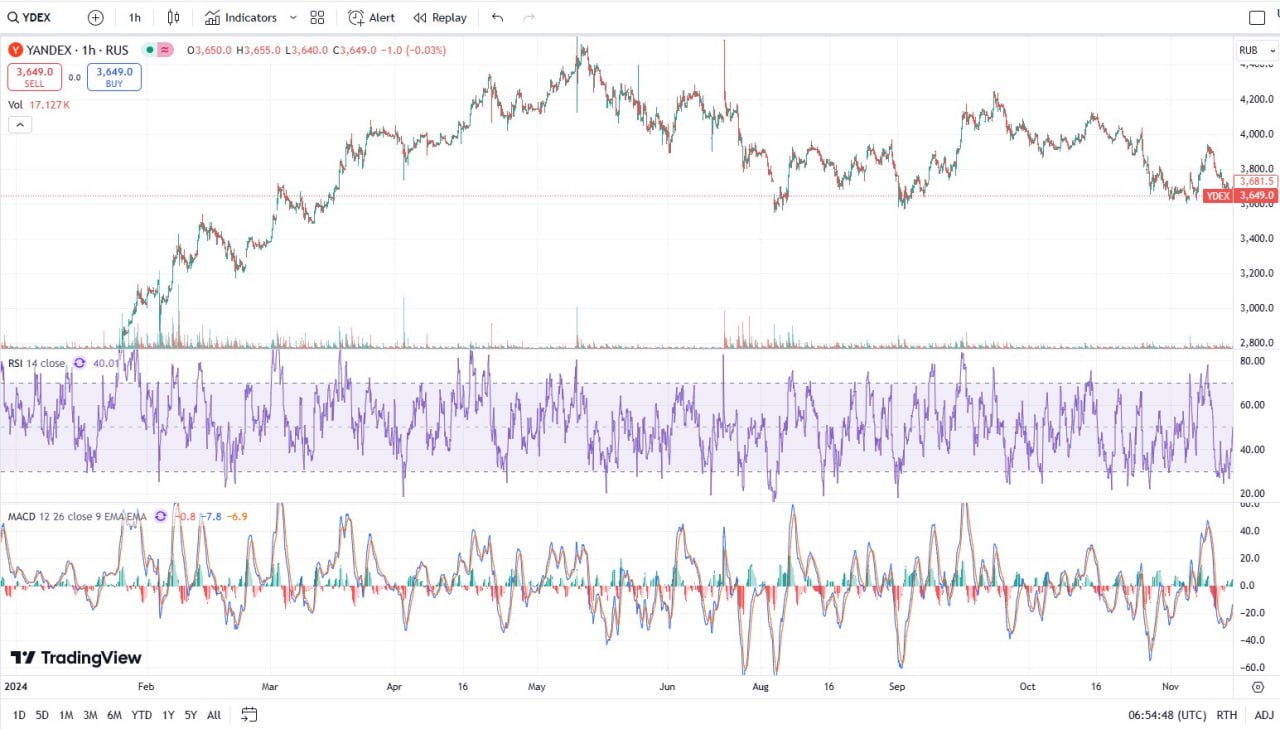Click the Nov label on the time axis
The height and width of the screenshot is (729, 1280).
tap(1171, 687)
